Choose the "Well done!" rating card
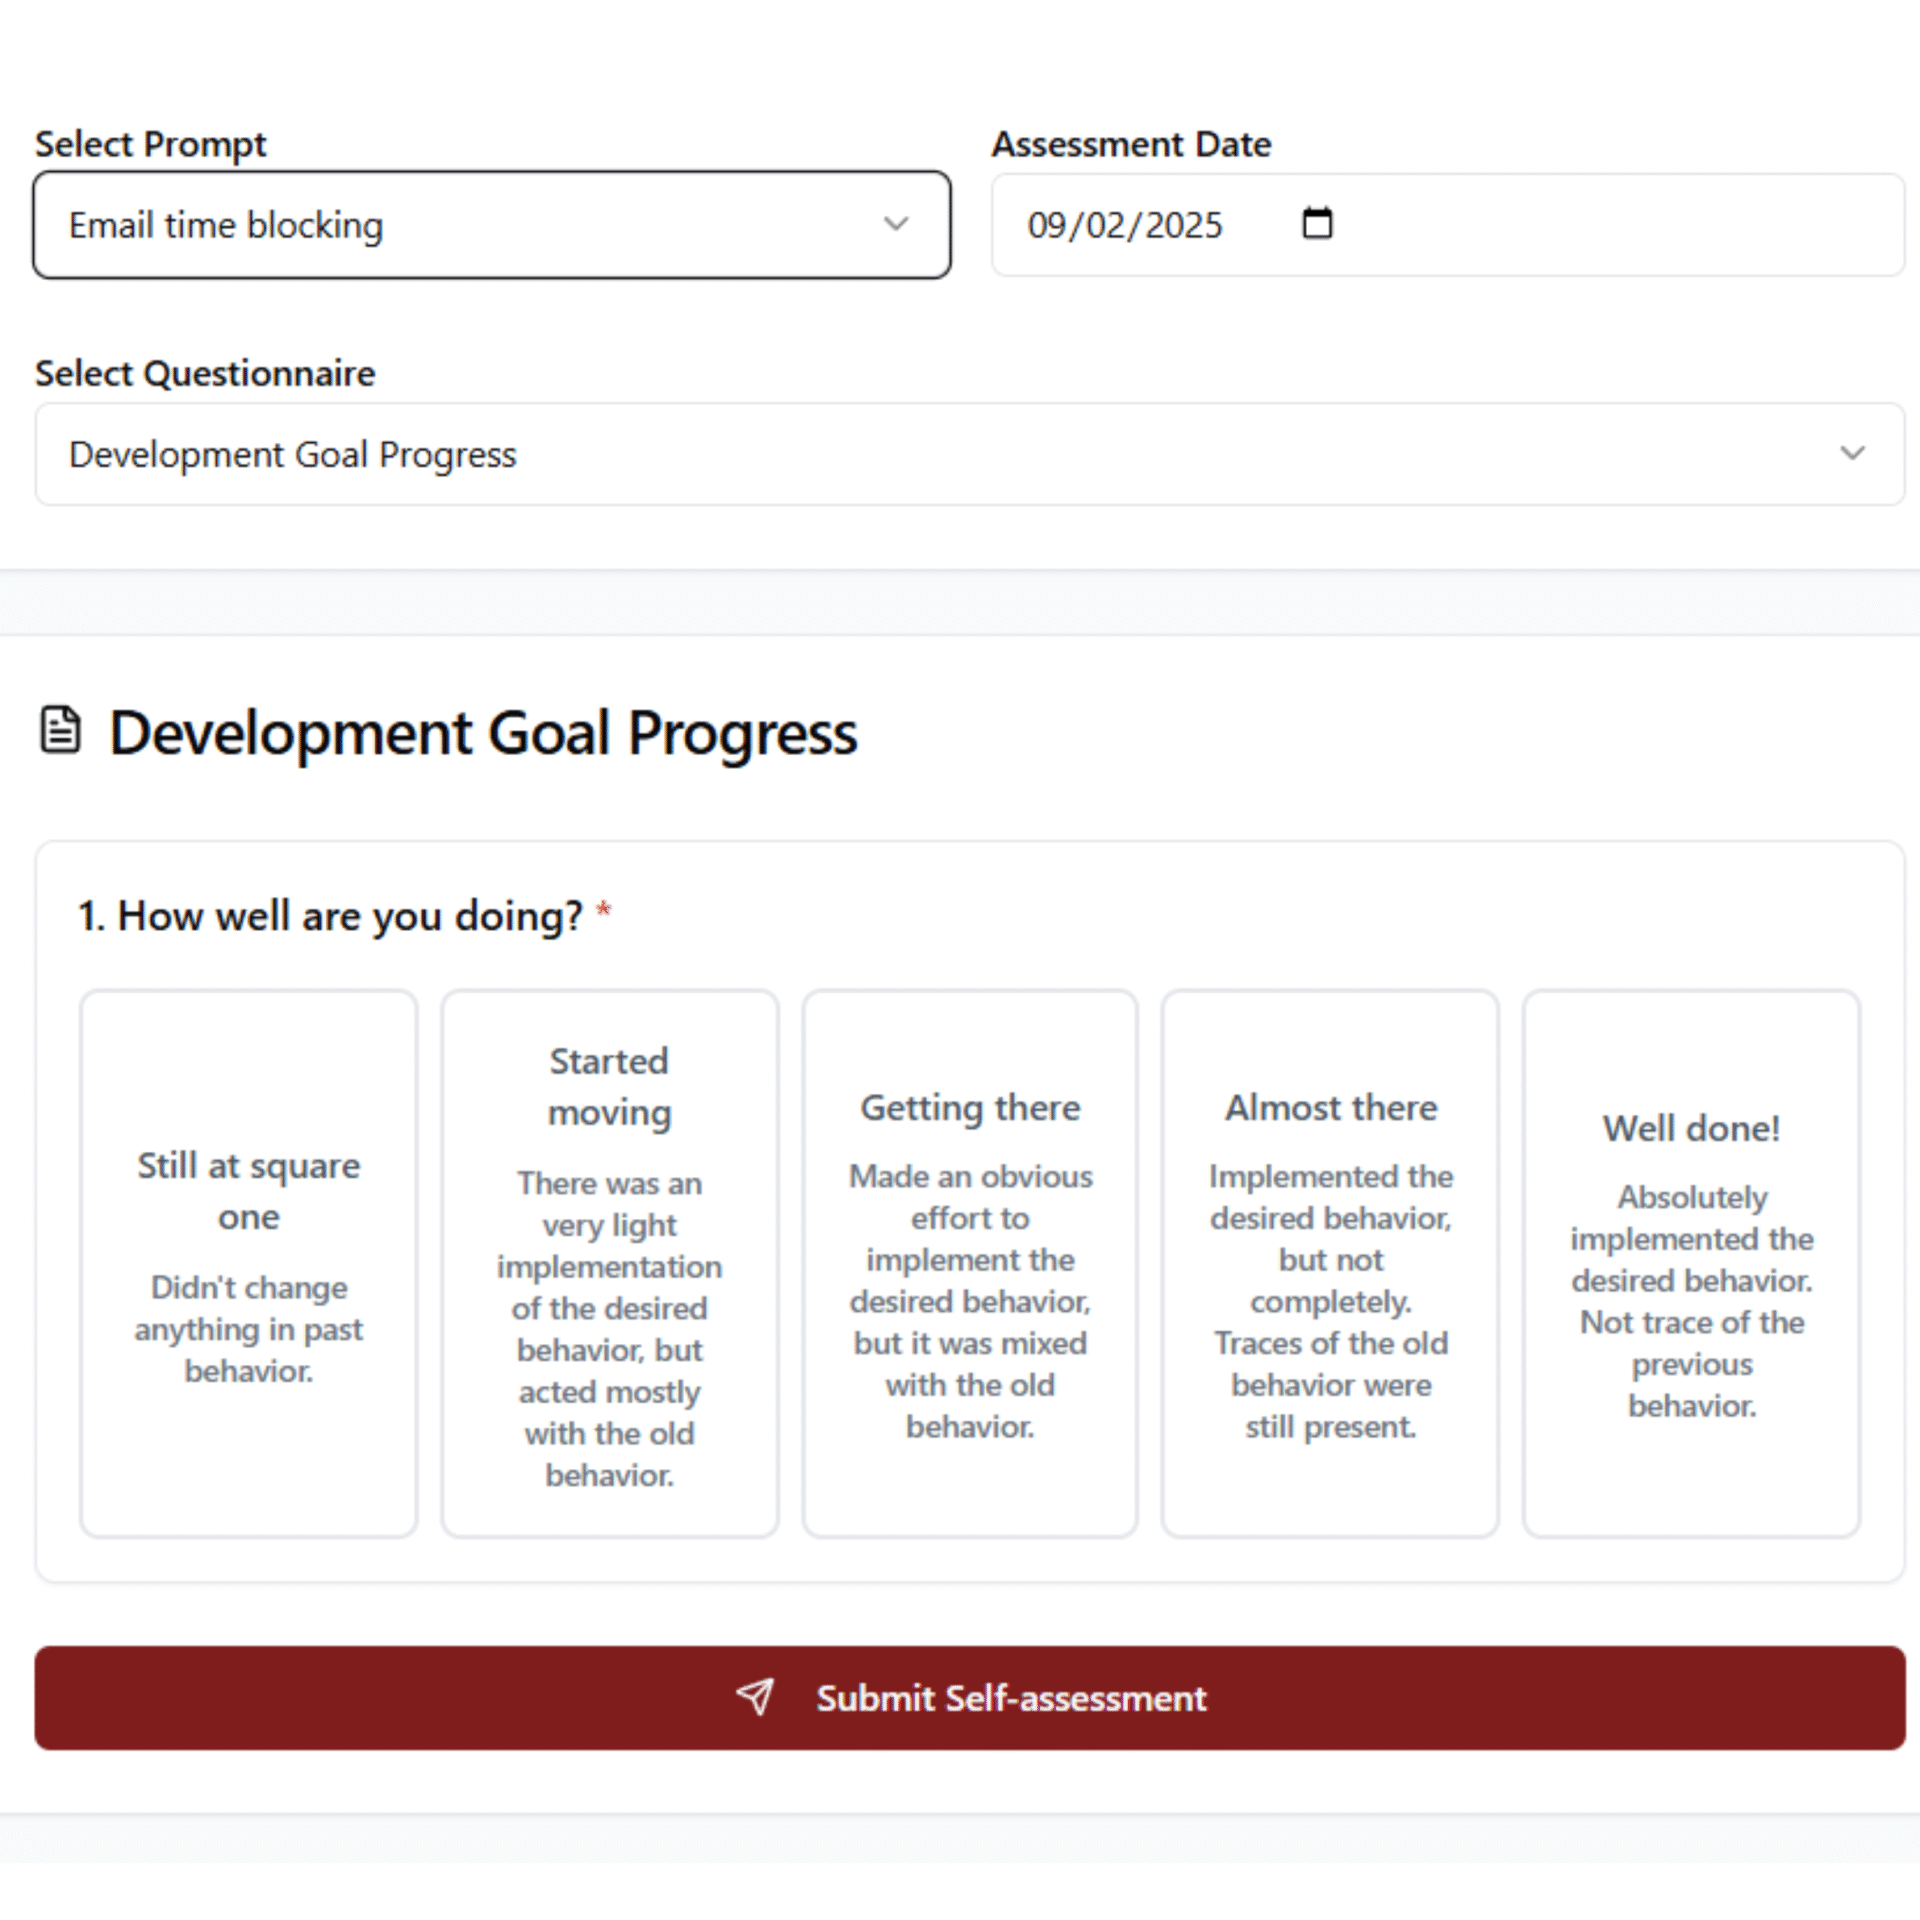1920x1920 pixels. click(x=1691, y=1264)
